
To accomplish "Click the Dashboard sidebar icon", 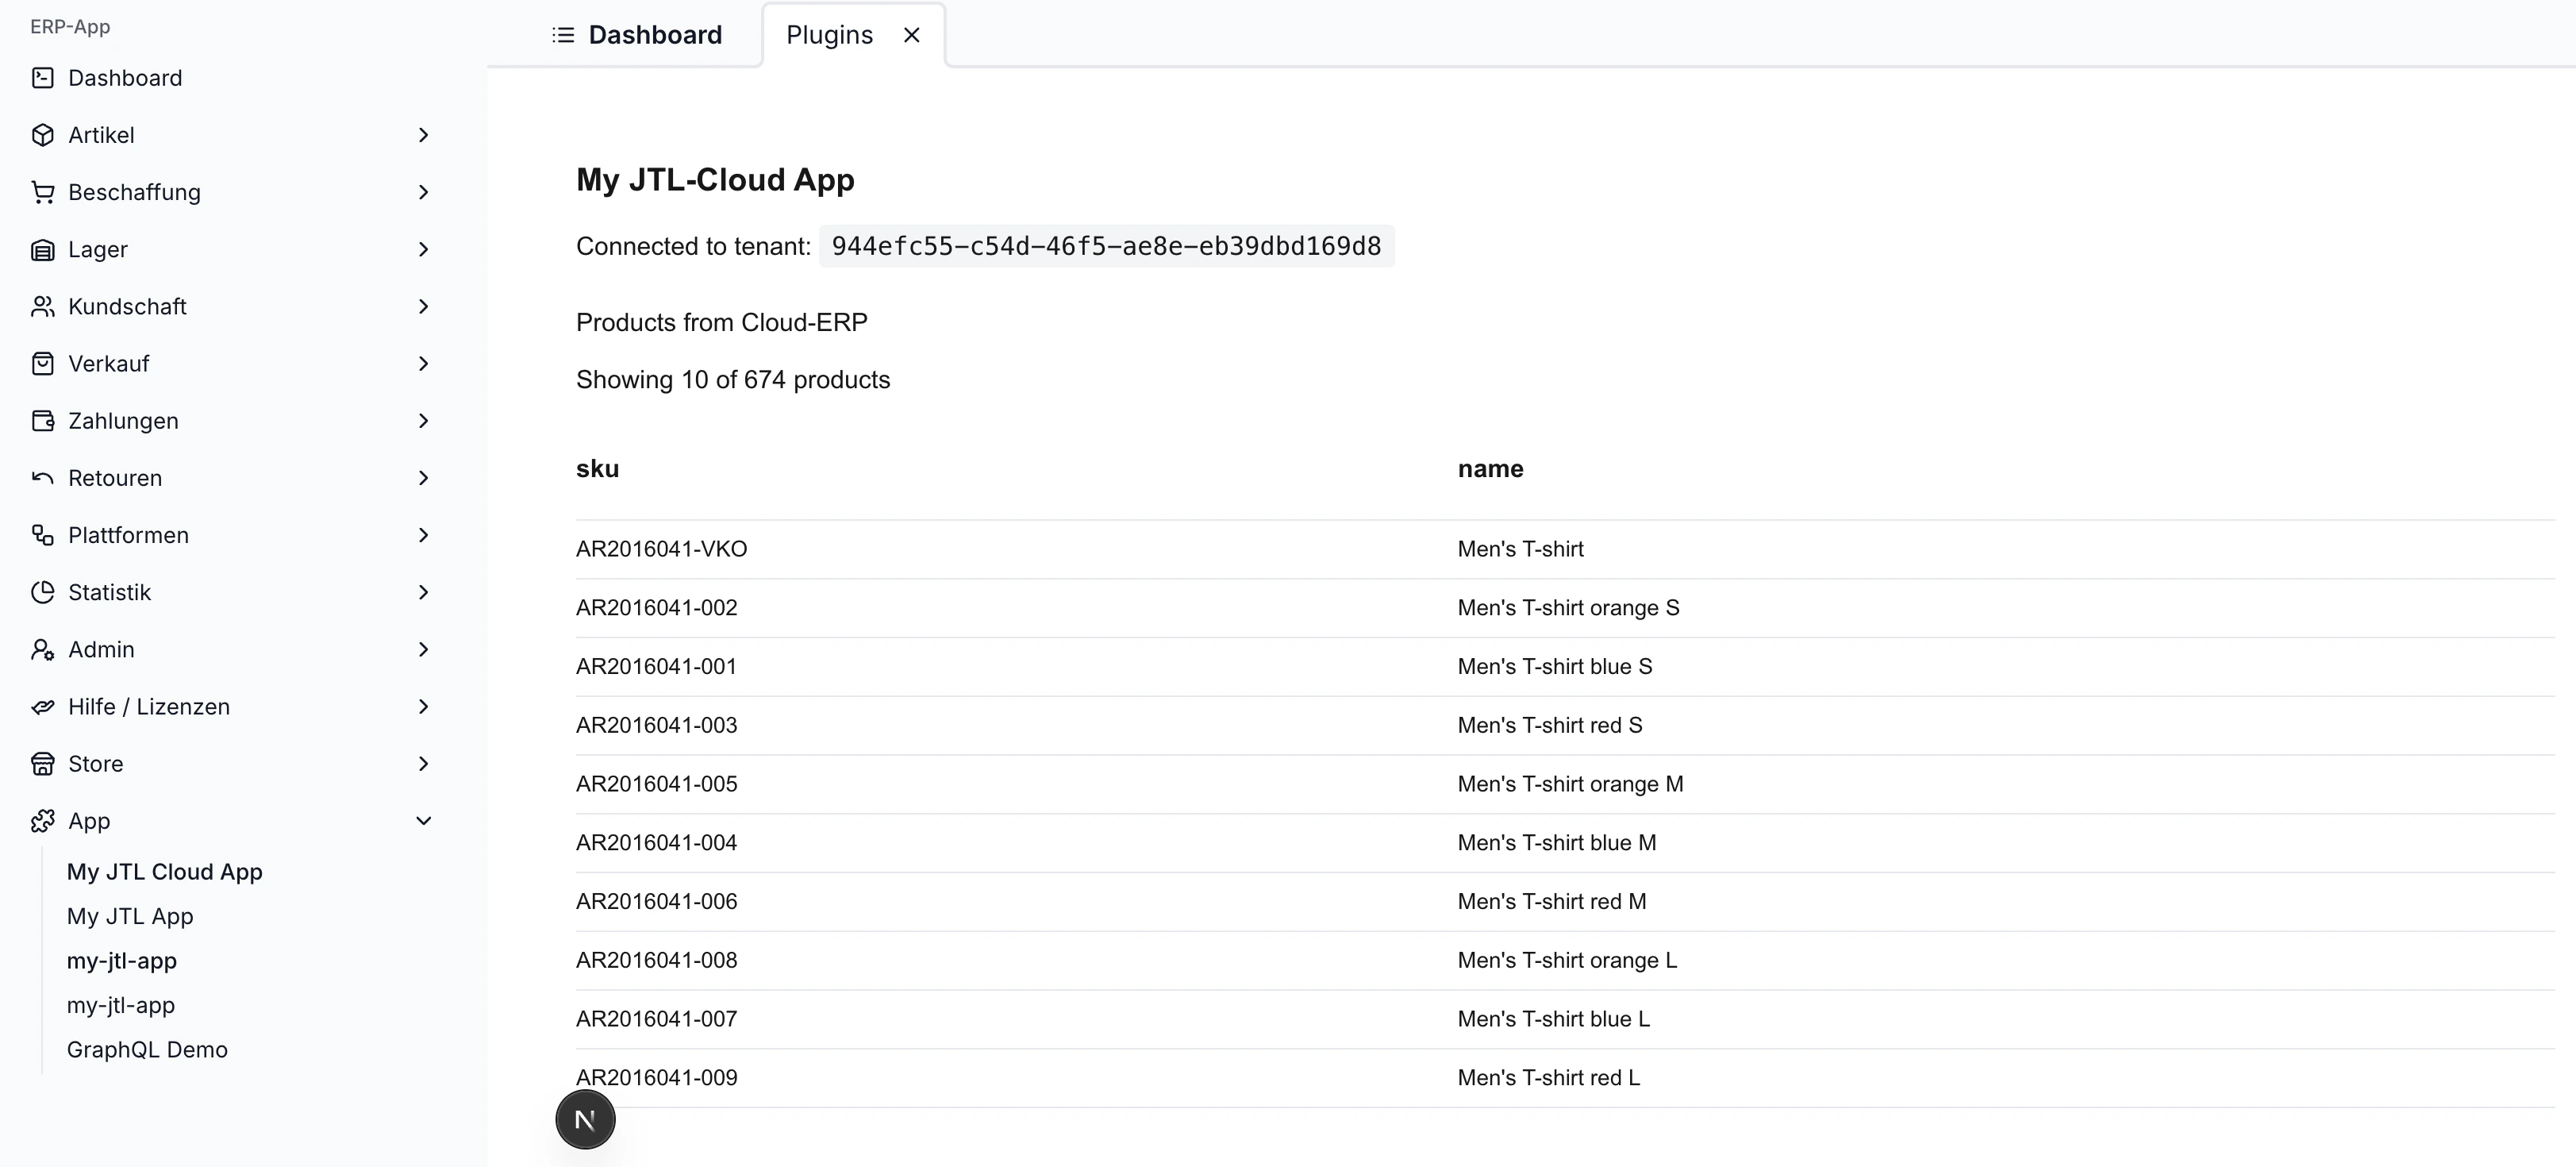I will 42,78.
